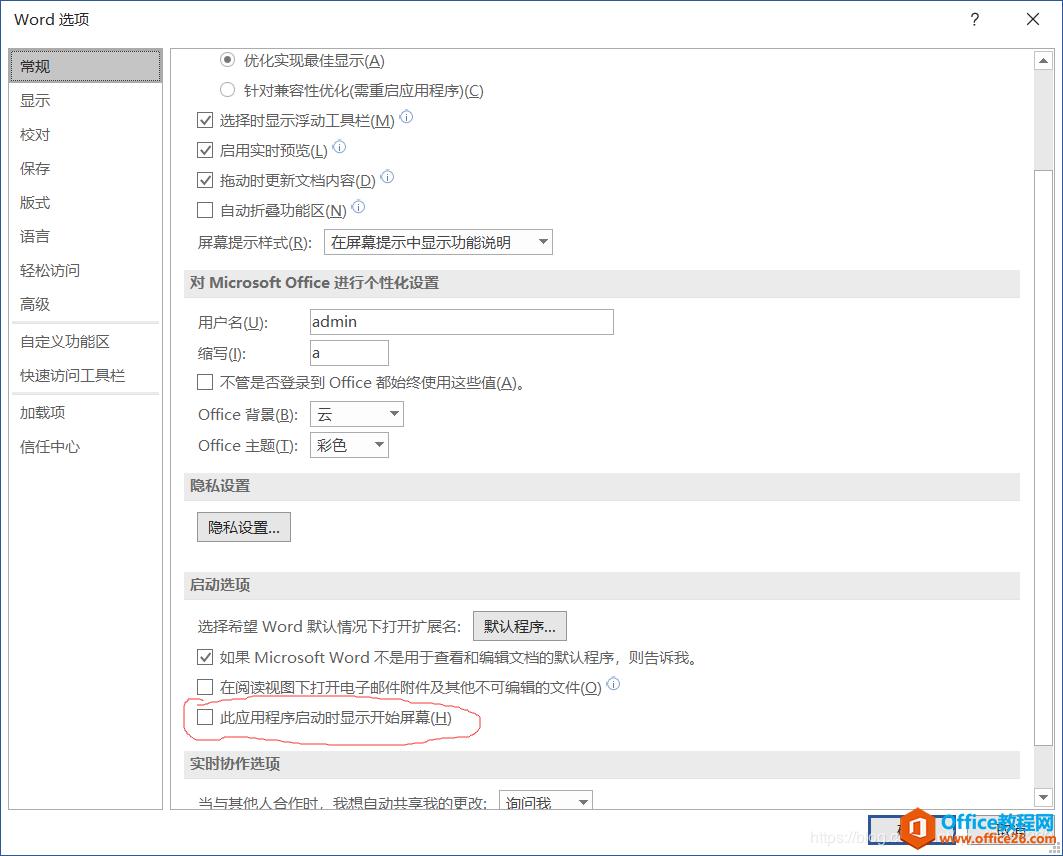Viewport: 1063px width, 856px height.
Task: Click the 隐私设置 button
Action: 243,526
